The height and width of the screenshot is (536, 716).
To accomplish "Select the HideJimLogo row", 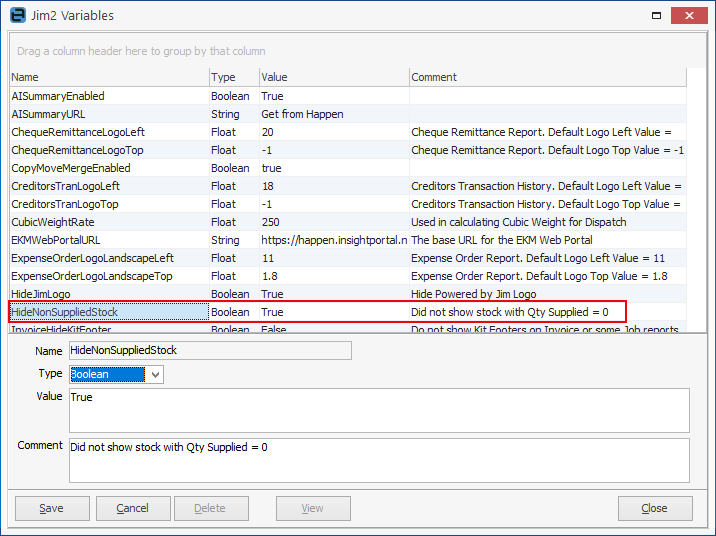I will pos(348,294).
